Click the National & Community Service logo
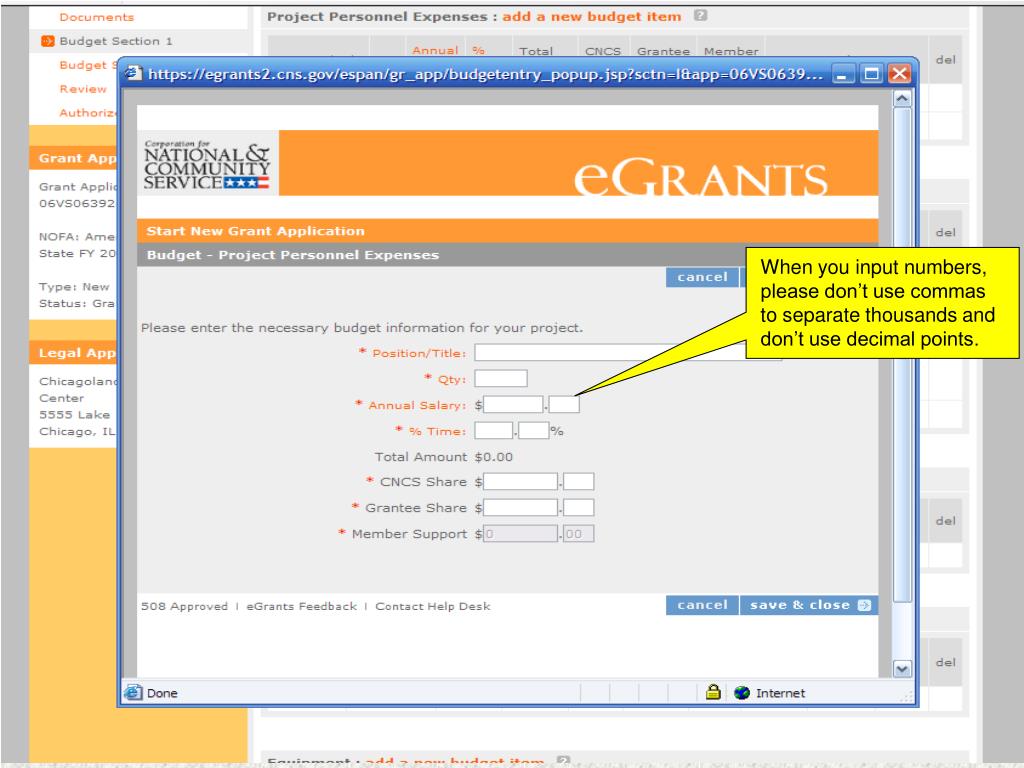Image resolution: width=1024 pixels, height=768 pixels. pyautogui.click(x=206, y=165)
